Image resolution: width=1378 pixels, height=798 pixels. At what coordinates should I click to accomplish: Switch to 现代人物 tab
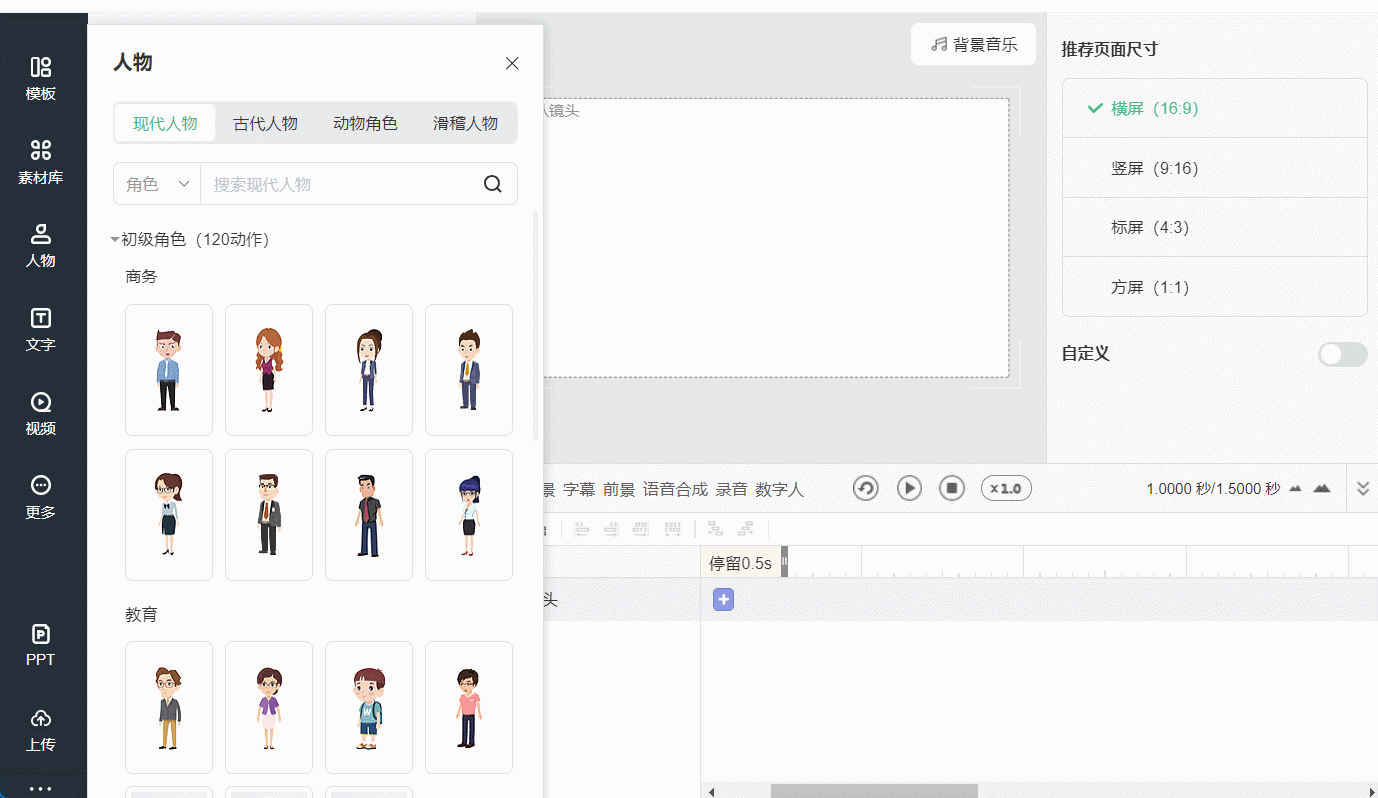click(x=165, y=123)
